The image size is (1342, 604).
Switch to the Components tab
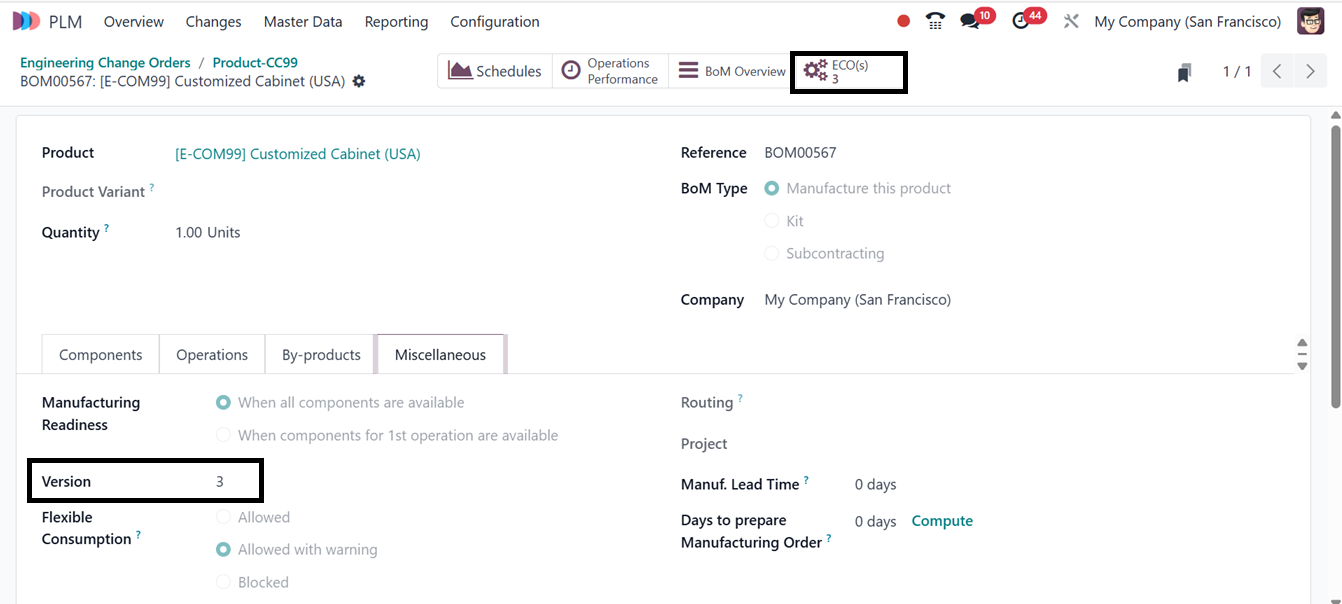(100, 355)
